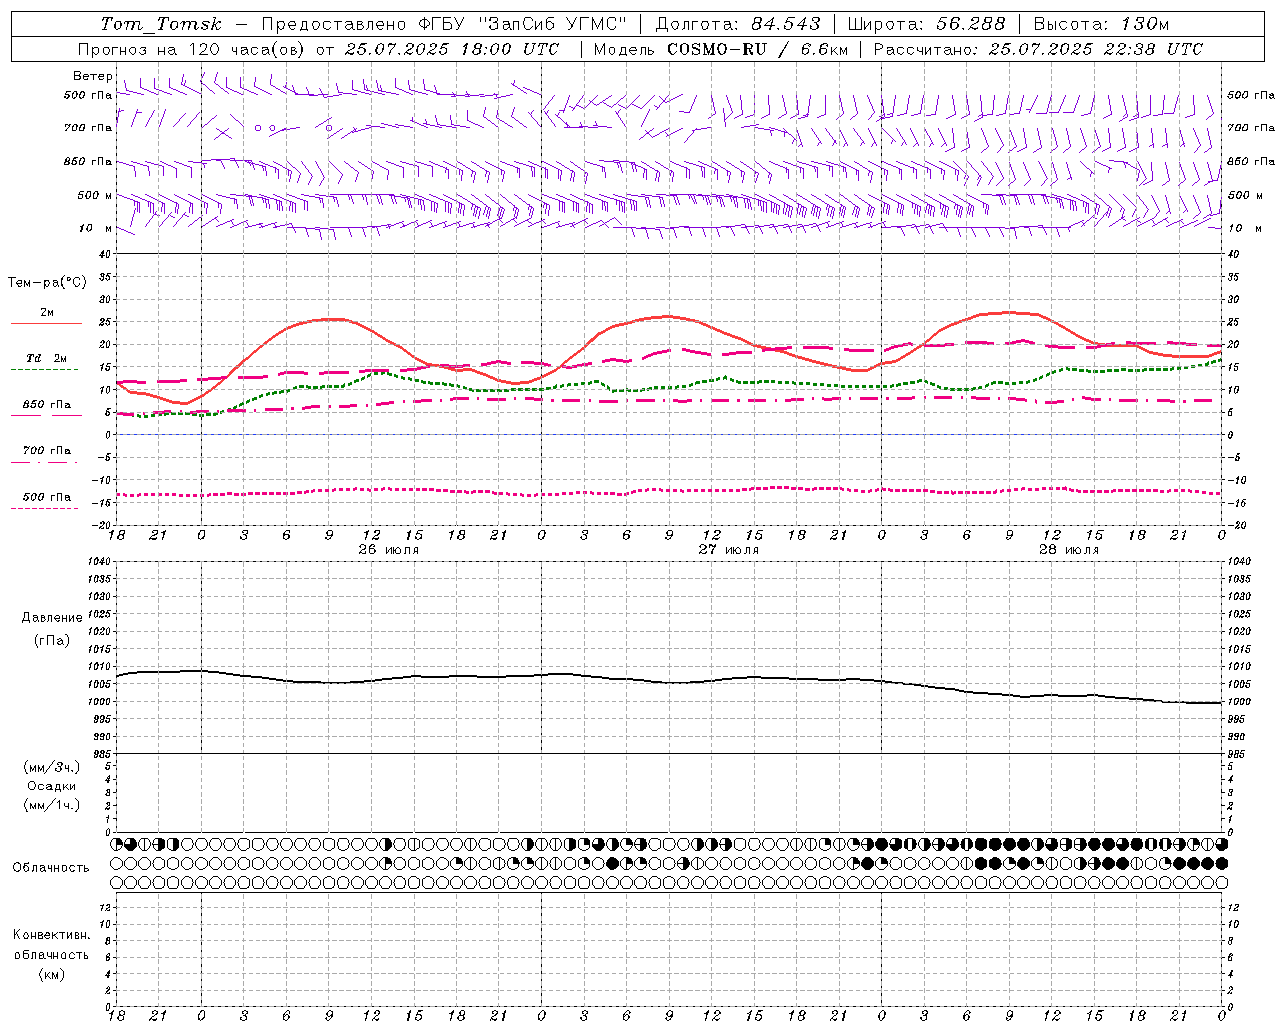Click the dotted 500 гПа temperature curve
This screenshot has width=1280, height=1024.
(670, 490)
